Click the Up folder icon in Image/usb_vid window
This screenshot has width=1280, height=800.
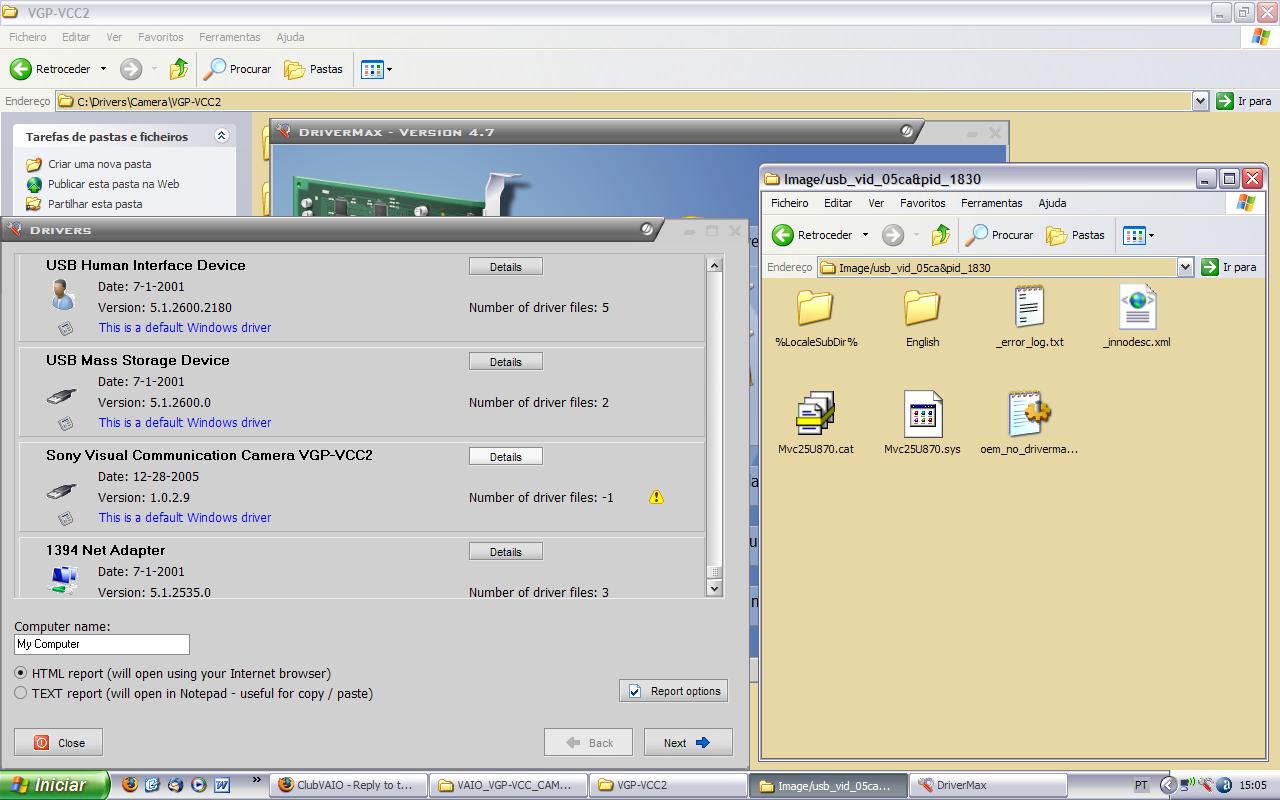click(940, 235)
